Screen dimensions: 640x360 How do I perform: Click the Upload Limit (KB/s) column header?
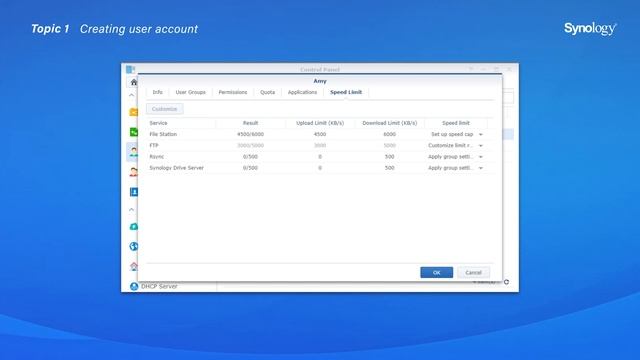click(x=320, y=123)
